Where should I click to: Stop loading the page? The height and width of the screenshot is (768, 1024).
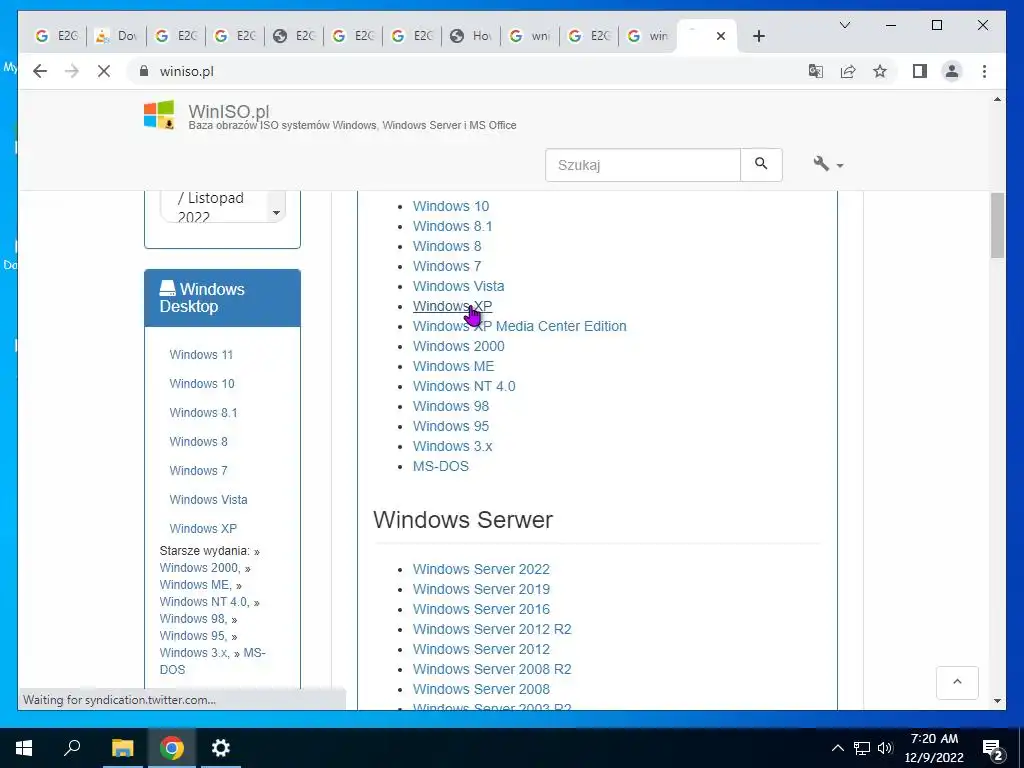coord(104,71)
